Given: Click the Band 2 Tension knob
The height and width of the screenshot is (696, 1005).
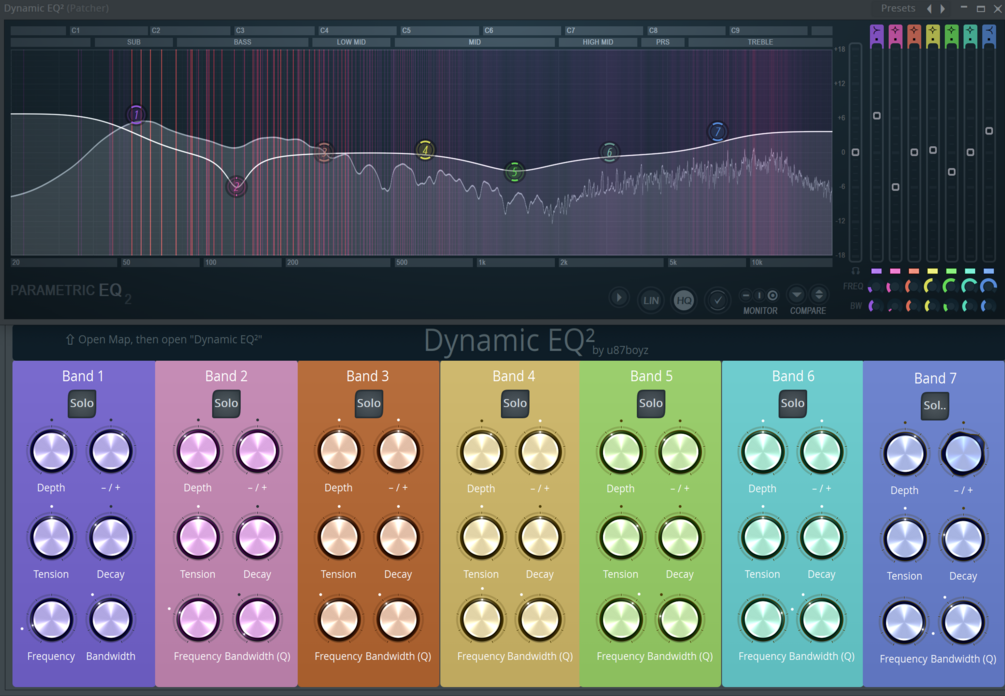Looking at the screenshot, I should click(x=198, y=538).
